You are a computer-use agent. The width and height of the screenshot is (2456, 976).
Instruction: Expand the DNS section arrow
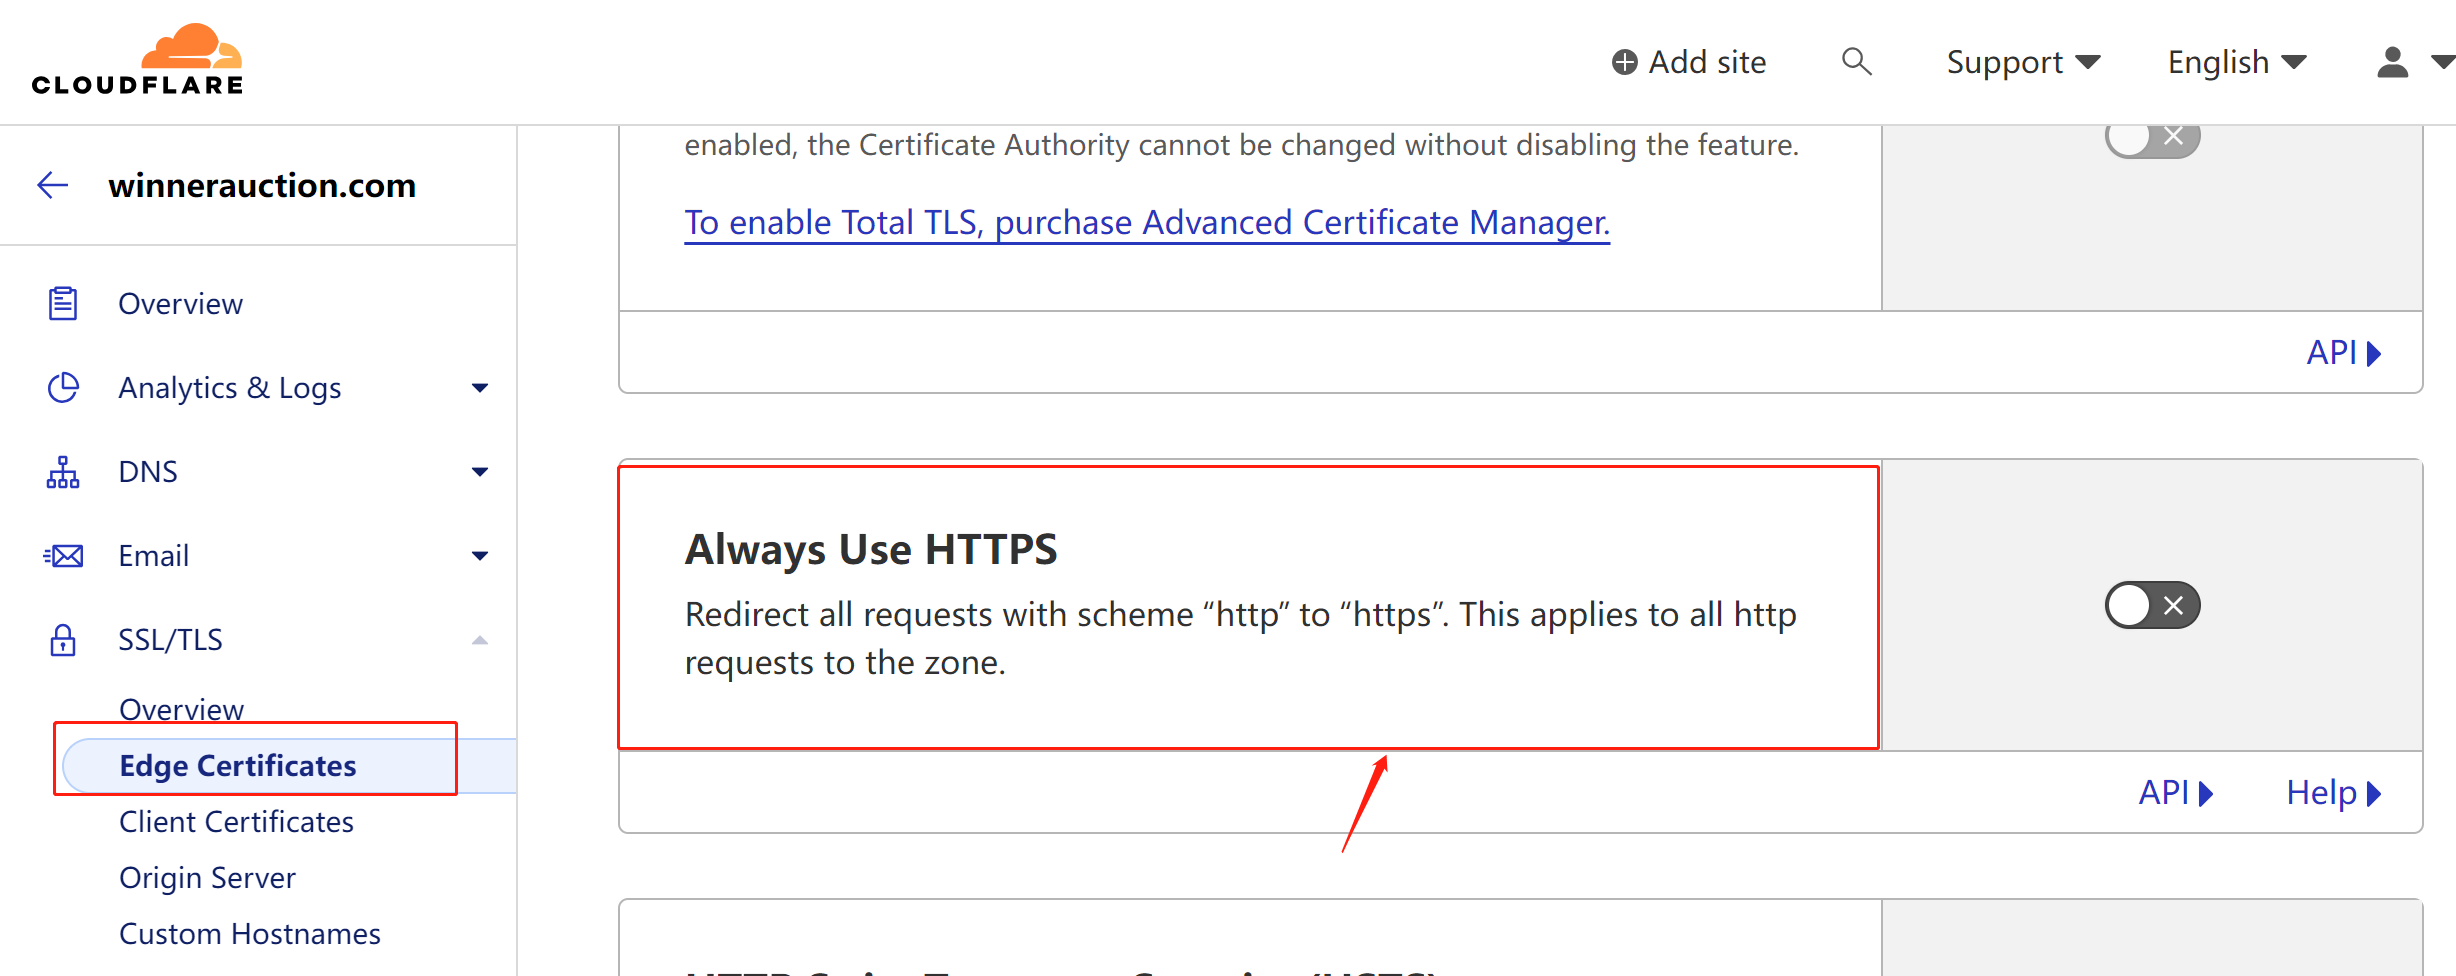(x=480, y=472)
